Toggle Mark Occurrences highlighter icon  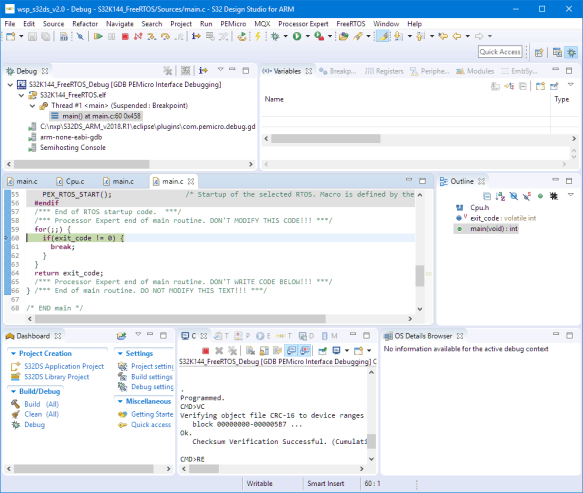point(383,36)
